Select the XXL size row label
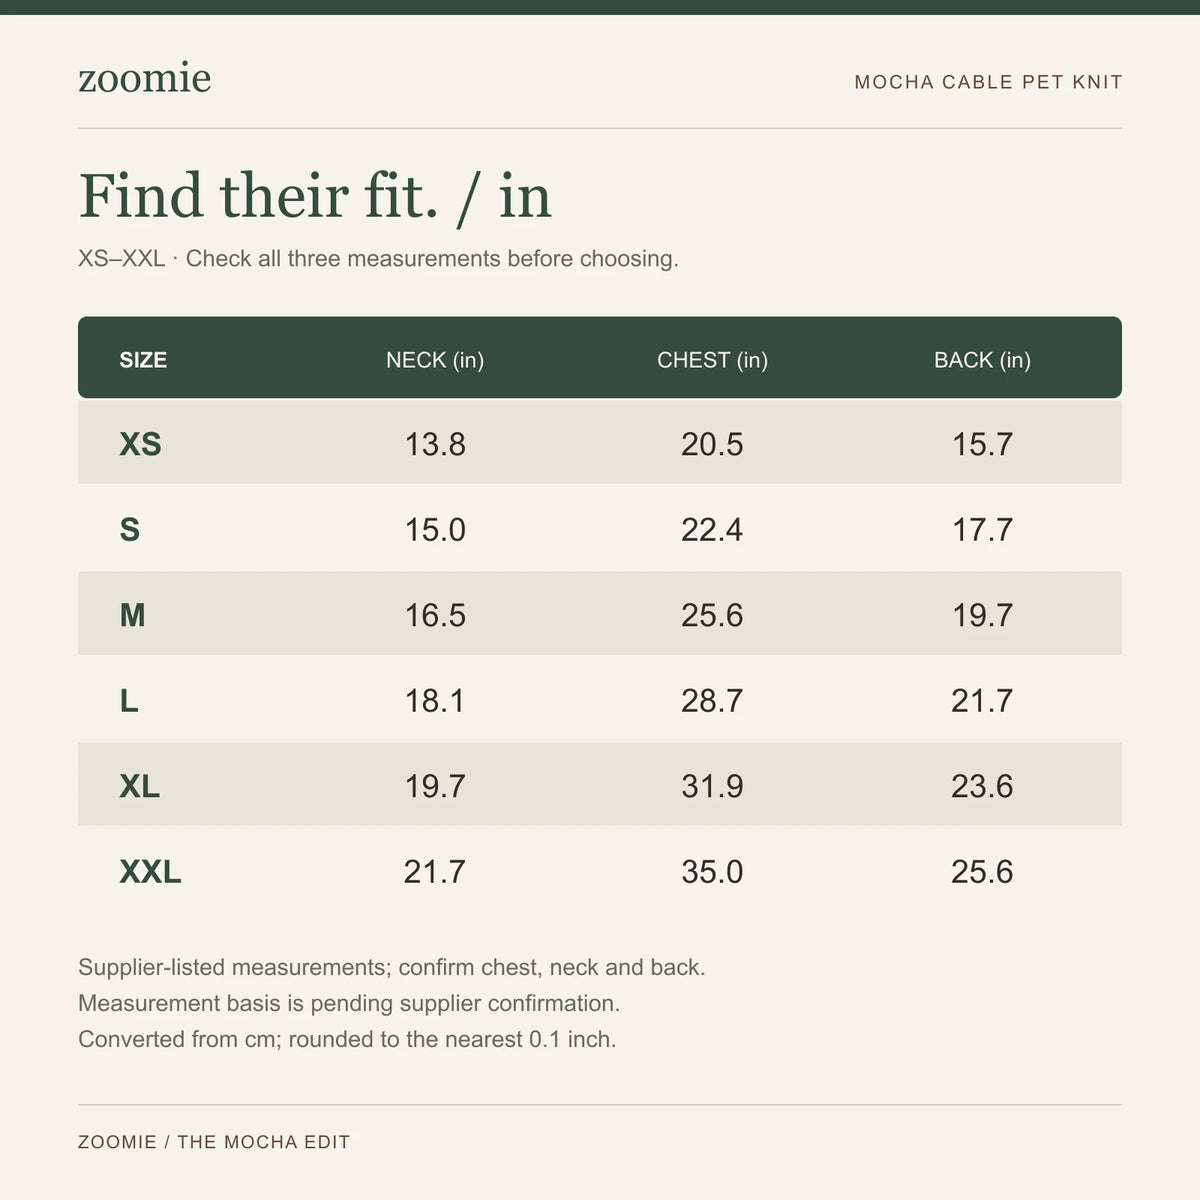This screenshot has width=1200, height=1200. click(150, 872)
